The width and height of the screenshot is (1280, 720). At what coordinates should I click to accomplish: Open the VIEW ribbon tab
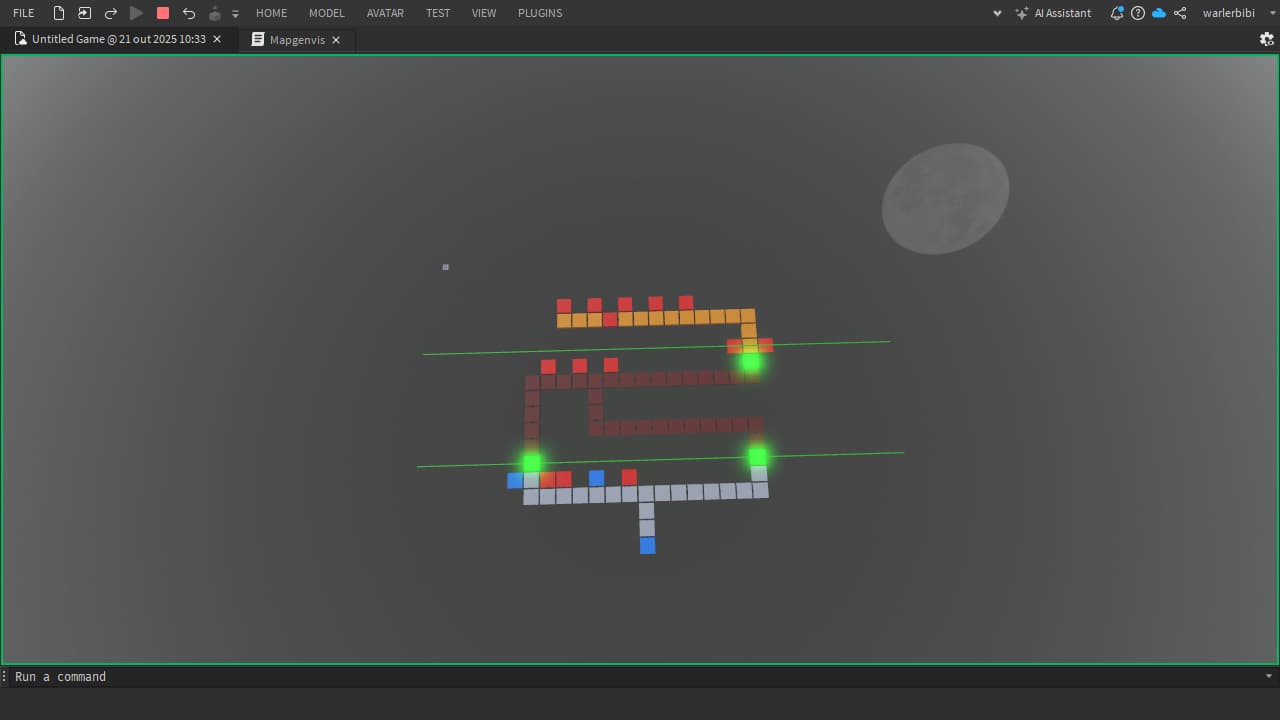click(x=484, y=13)
